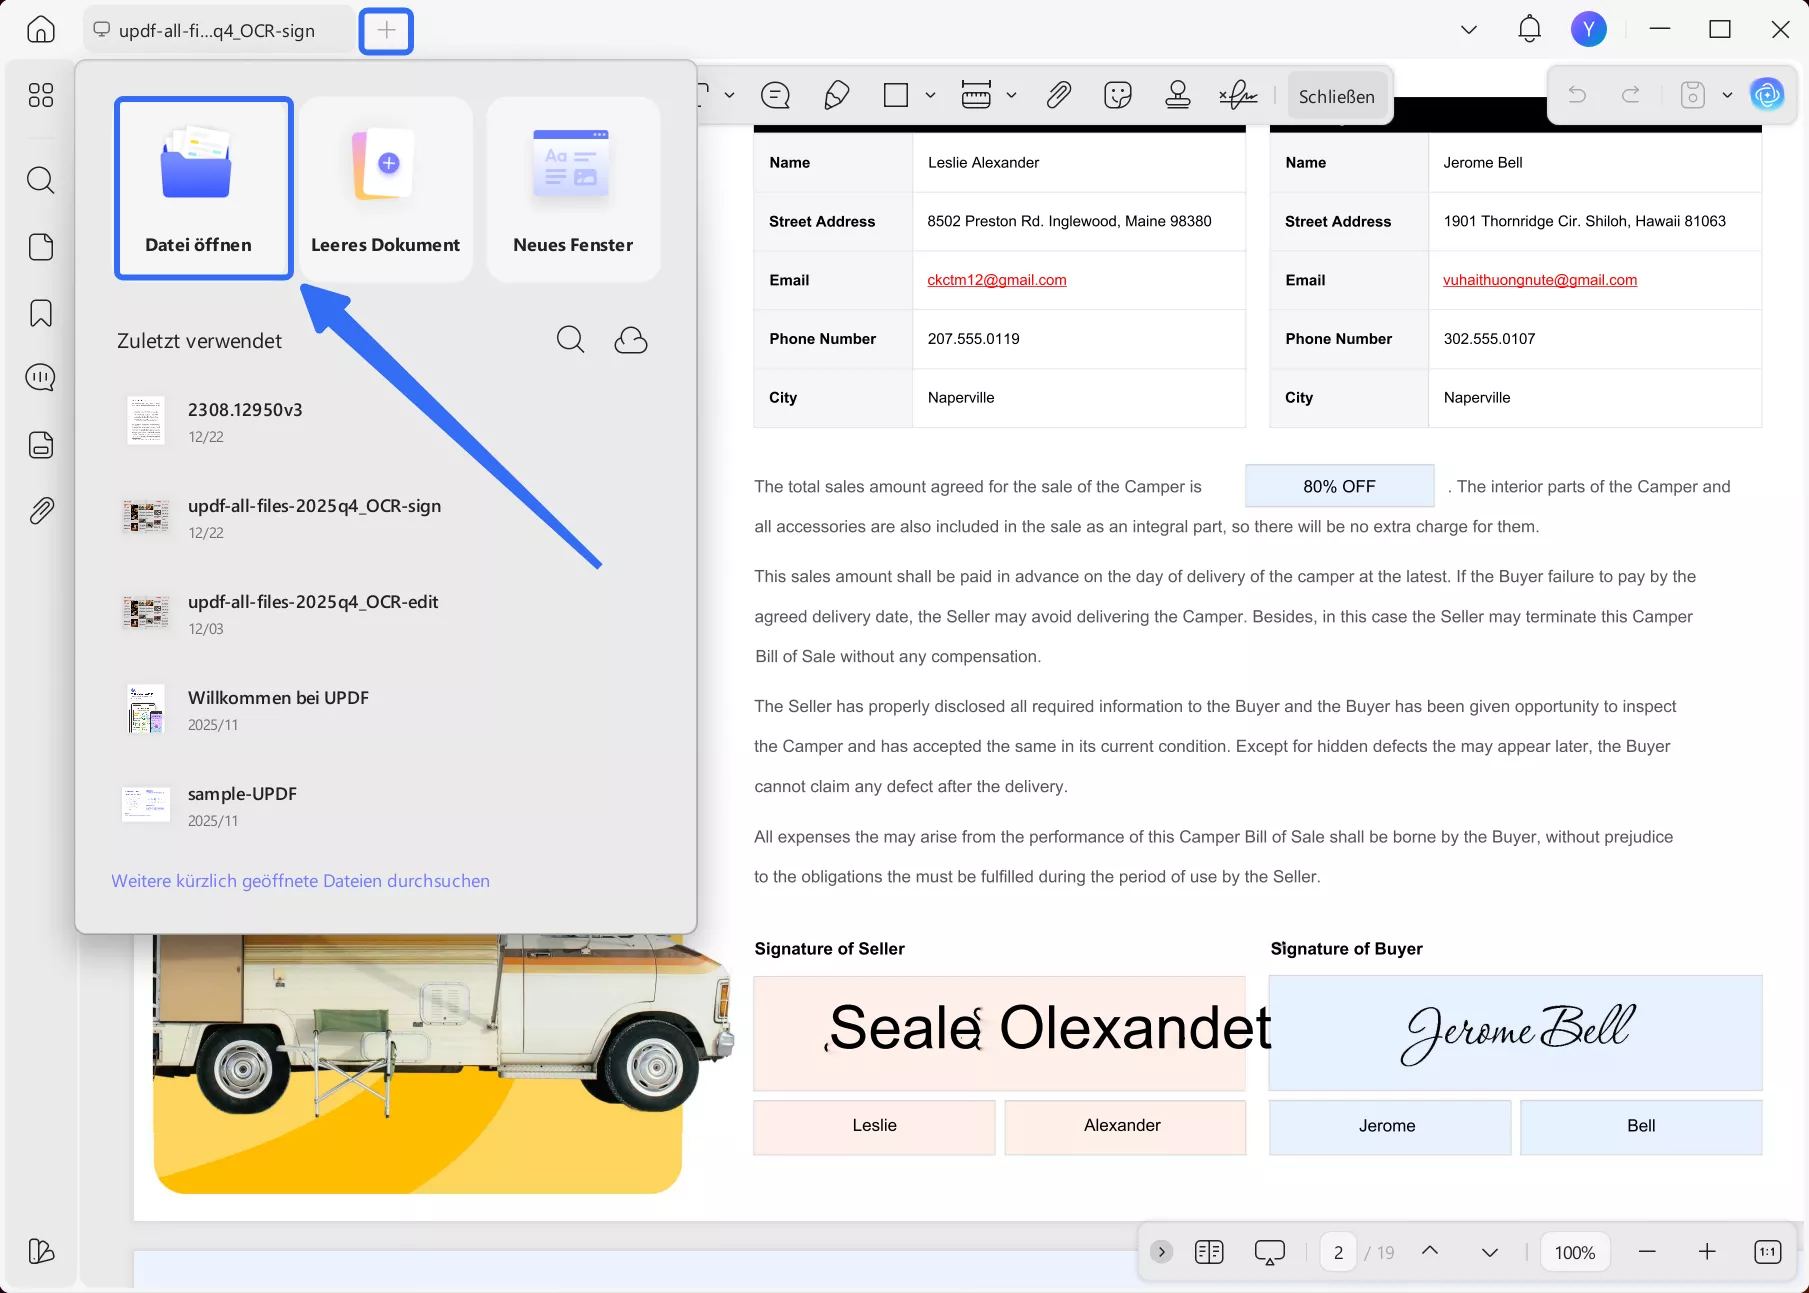Viewport: 1809px width, 1293px height.
Task: Open recent file 2308.12950v3
Action: (x=386, y=421)
